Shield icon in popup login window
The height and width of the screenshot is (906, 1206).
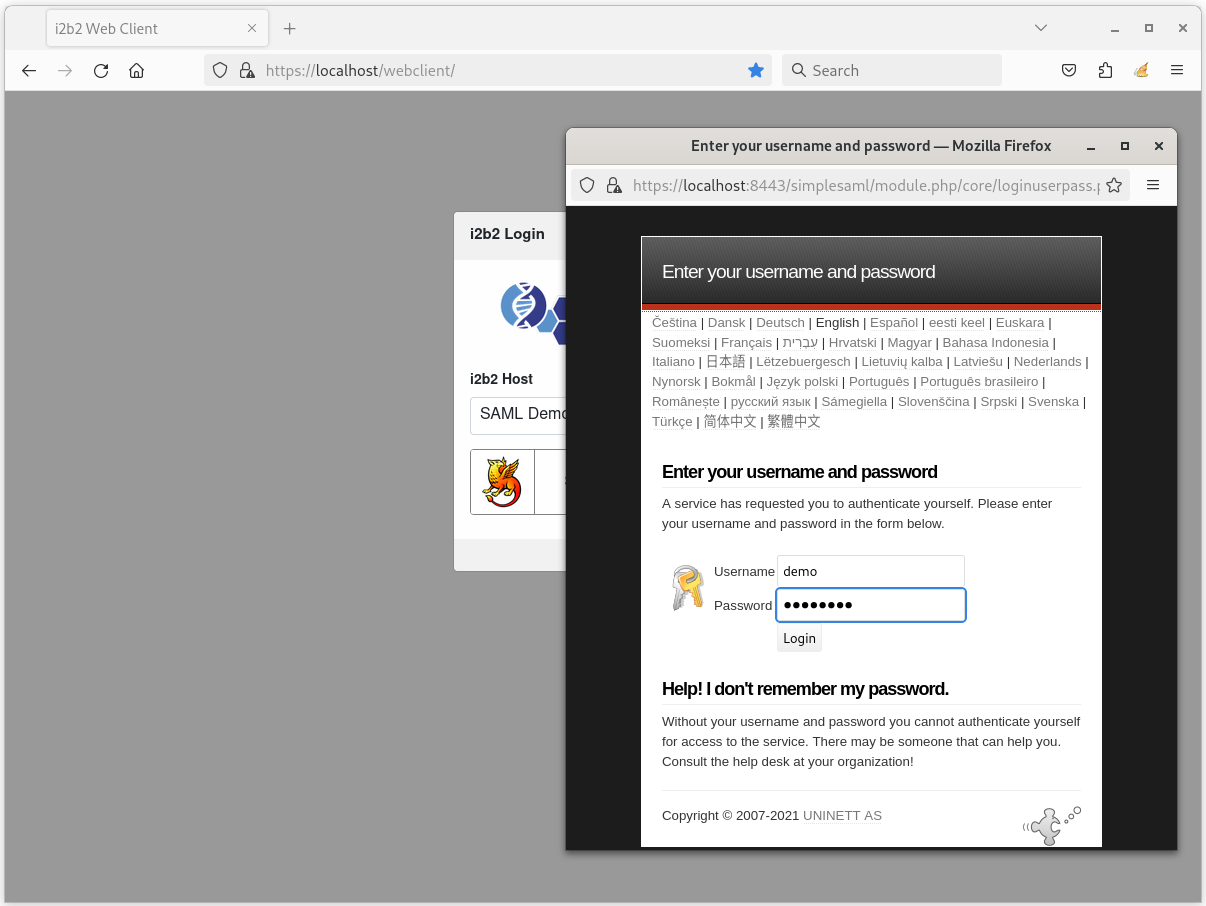[587, 185]
